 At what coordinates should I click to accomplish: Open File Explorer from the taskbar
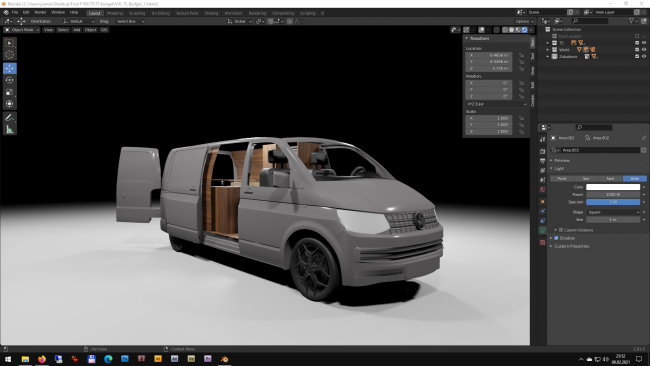pos(25,359)
